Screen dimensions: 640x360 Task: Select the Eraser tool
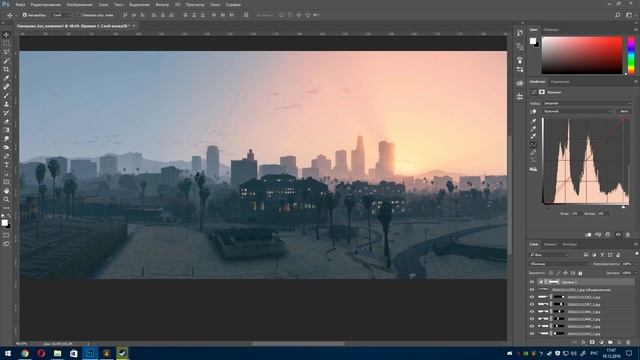6,121
